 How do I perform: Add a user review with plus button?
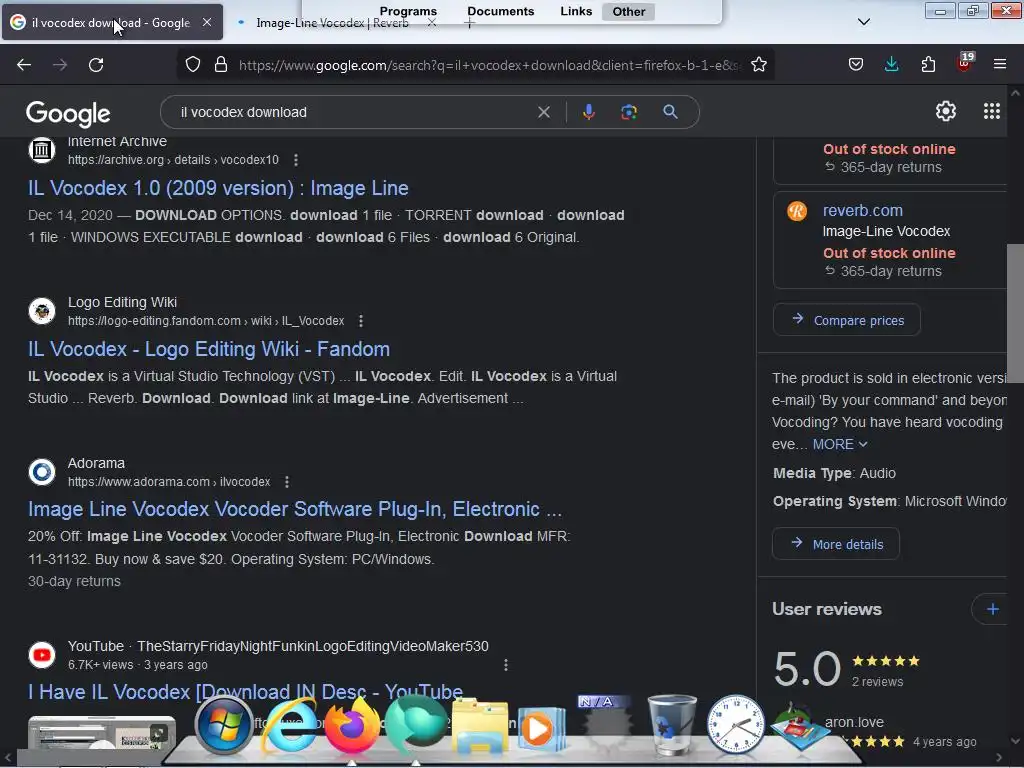(992, 609)
